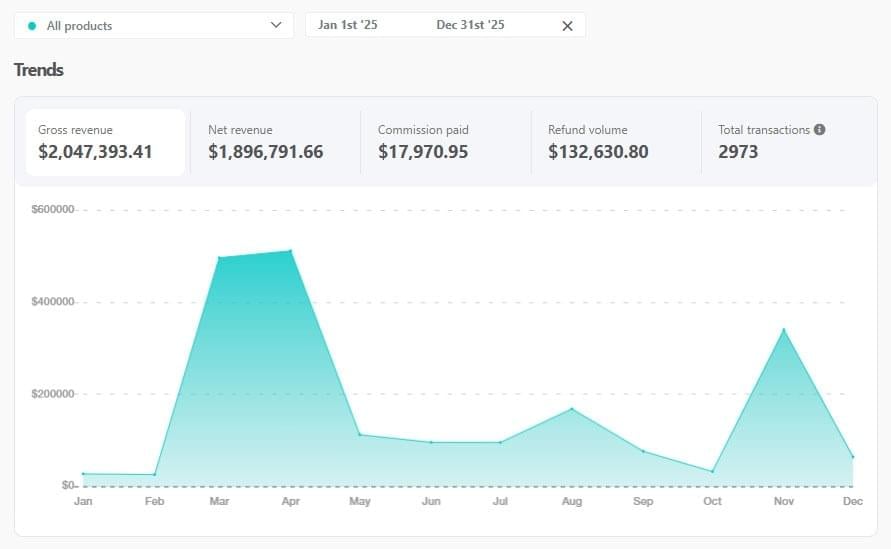Viewport: 891px width, 549px height.
Task: Click the Dec 31st '25 end date
Action: tap(470, 25)
